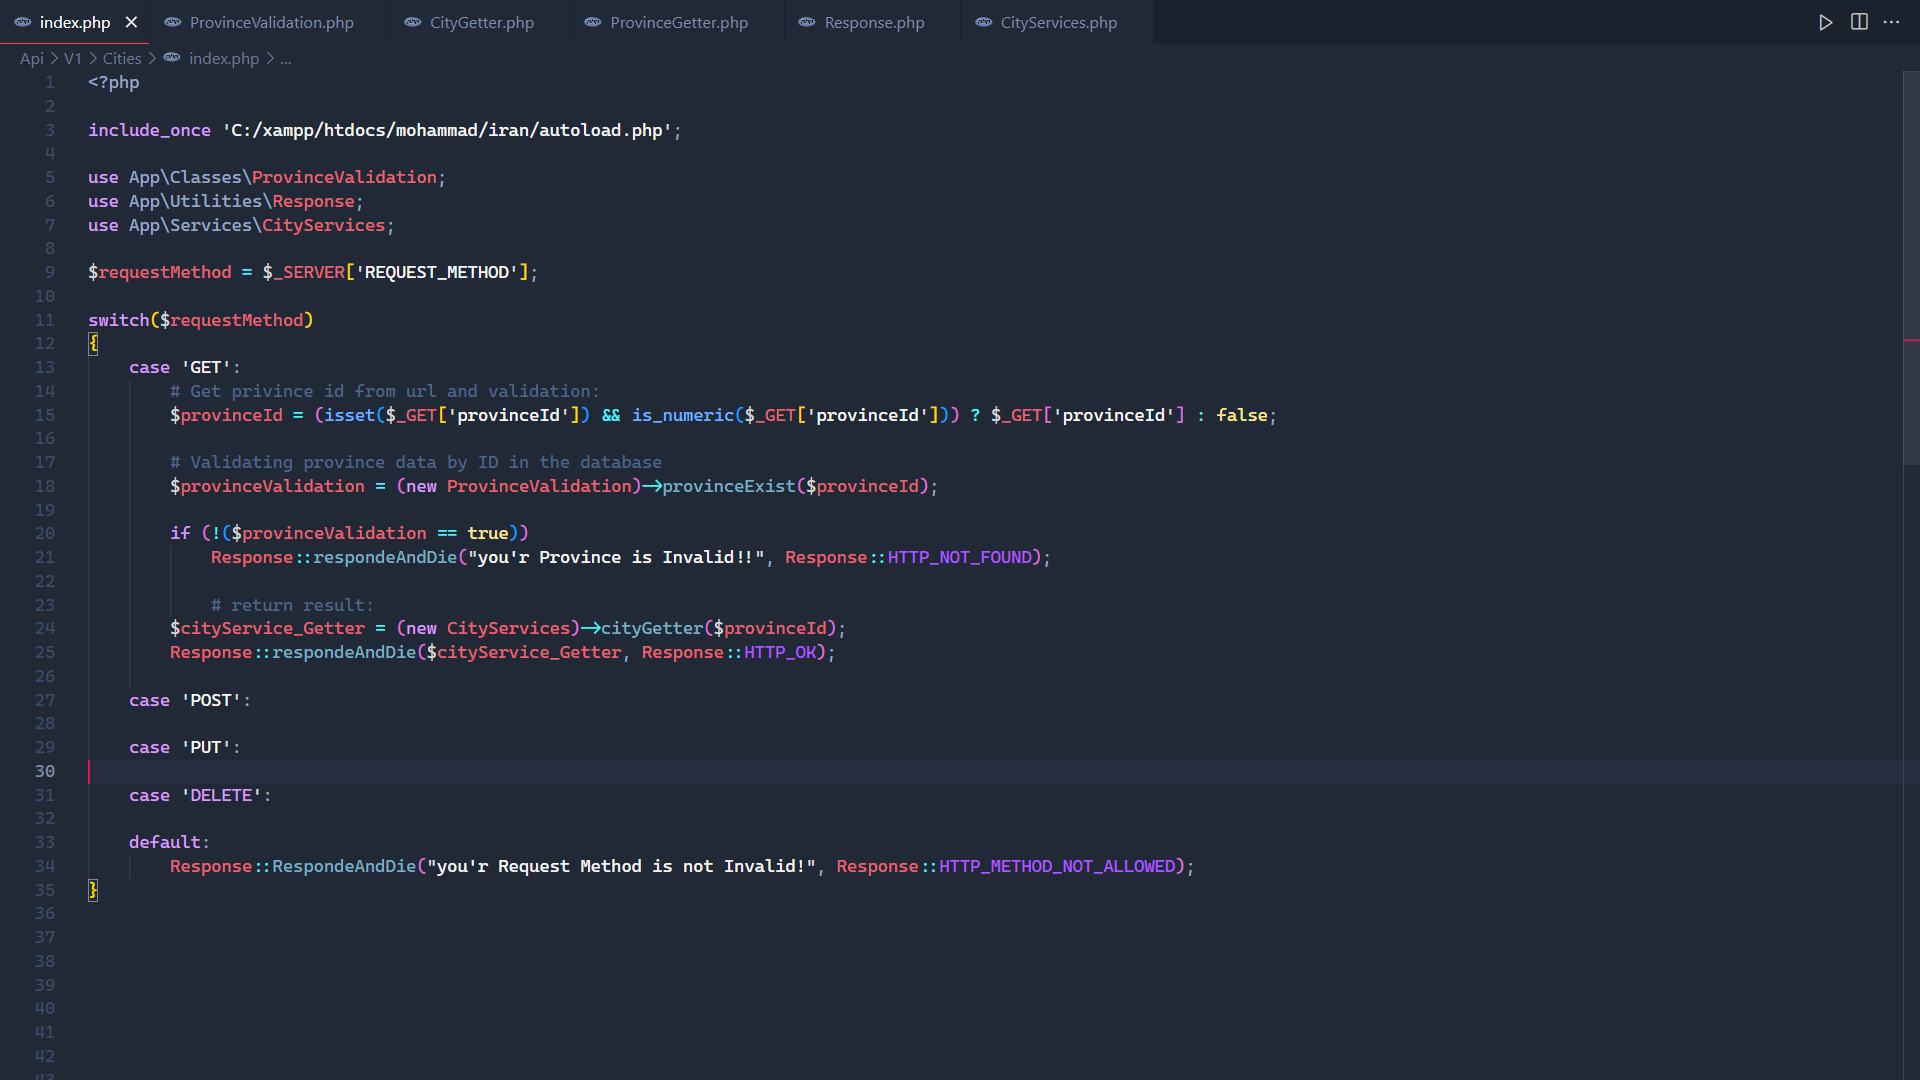Place cursor on the include_once keyword
The height and width of the screenshot is (1080, 1920).
point(149,130)
